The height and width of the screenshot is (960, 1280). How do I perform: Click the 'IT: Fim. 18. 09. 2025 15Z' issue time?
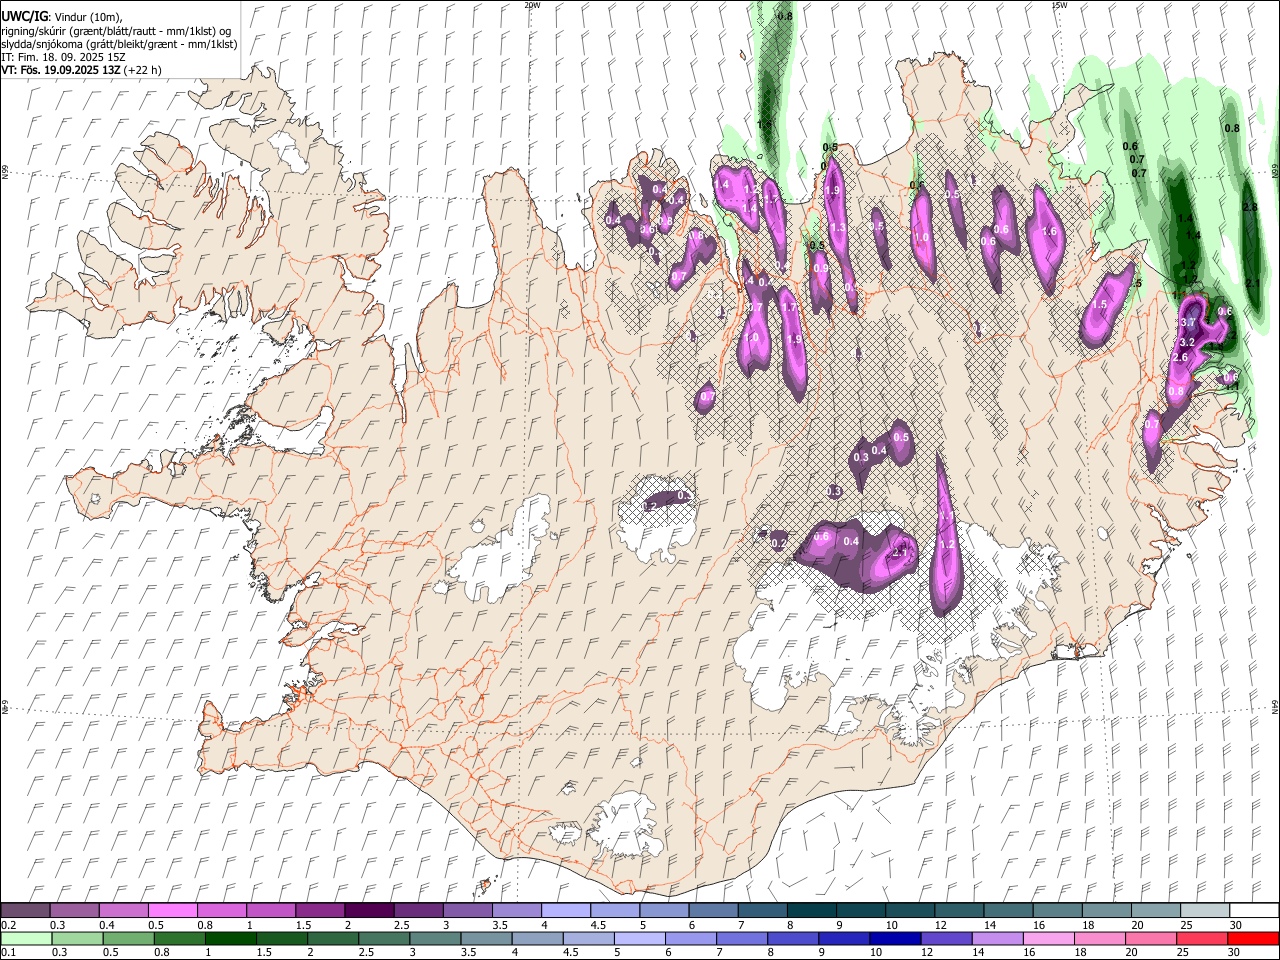tap(63, 57)
